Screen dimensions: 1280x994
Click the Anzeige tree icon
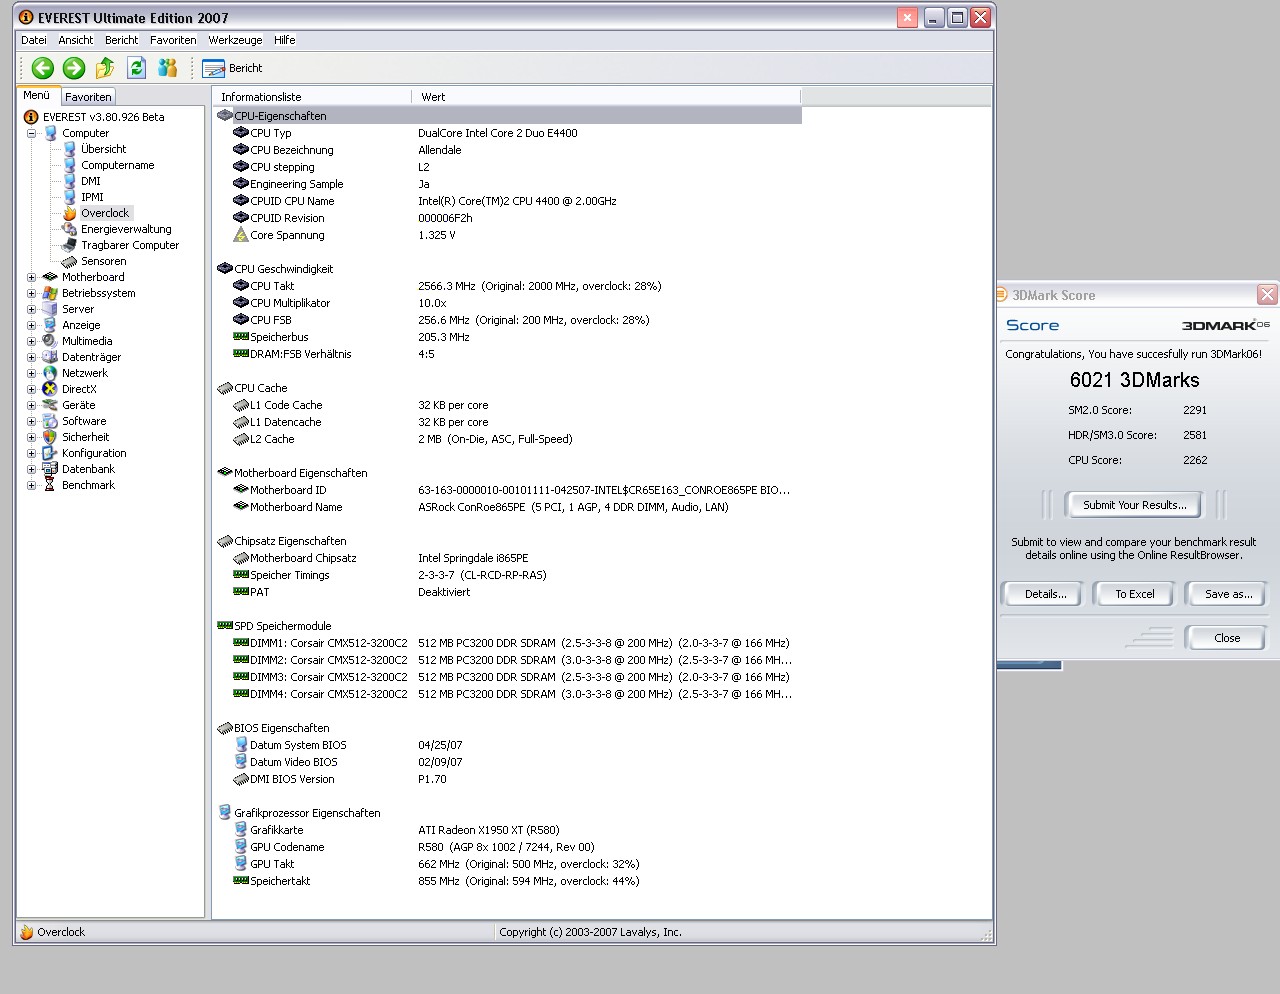(x=50, y=325)
